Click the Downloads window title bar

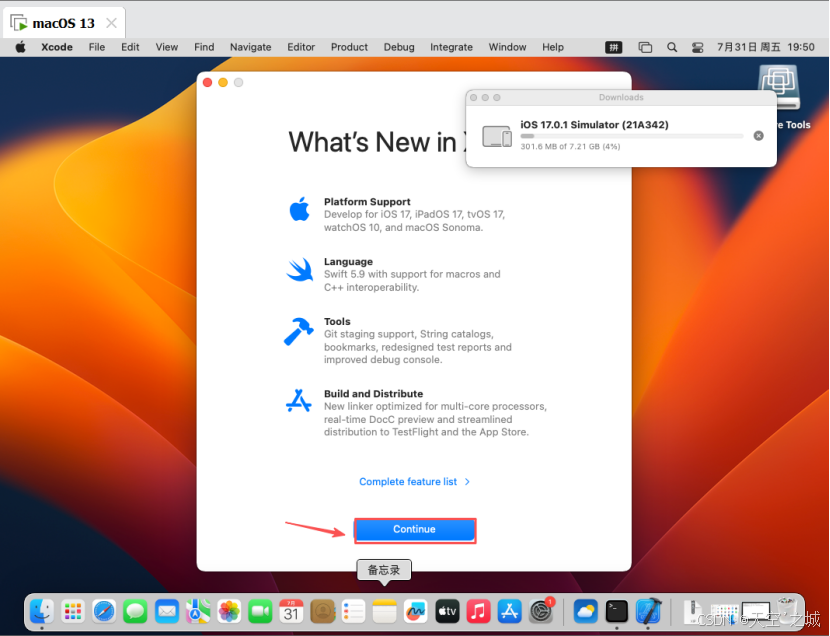click(x=621, y=97)
